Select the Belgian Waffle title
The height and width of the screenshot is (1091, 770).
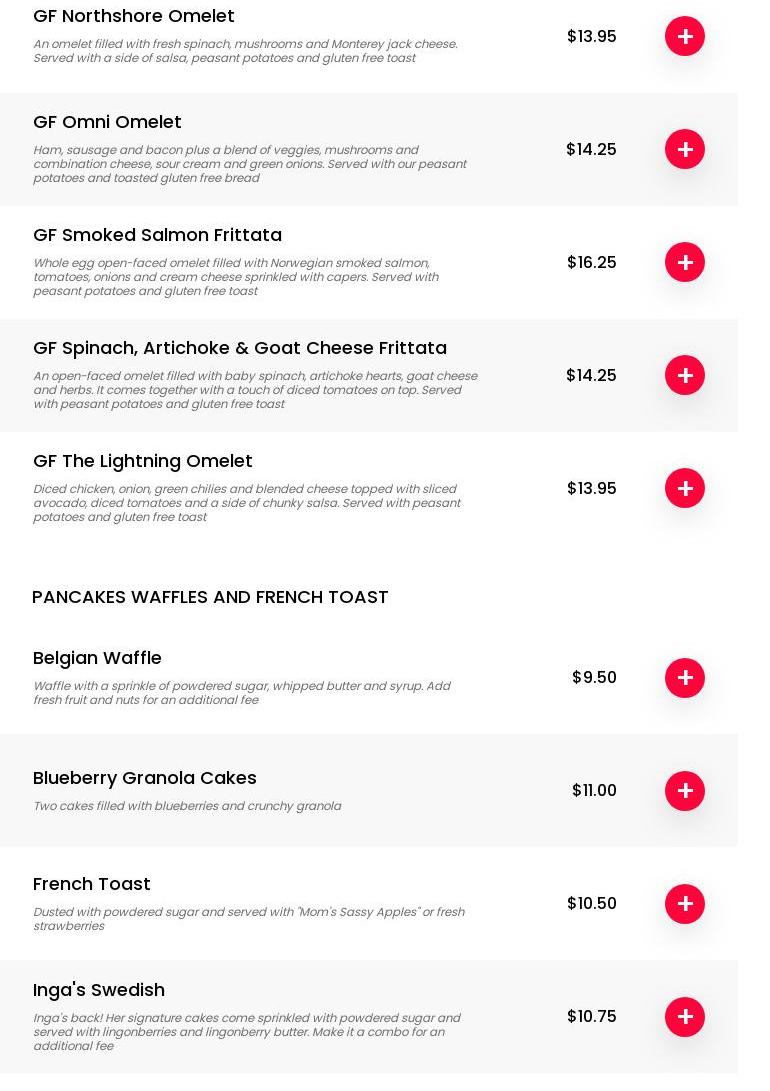coord(97,658)
